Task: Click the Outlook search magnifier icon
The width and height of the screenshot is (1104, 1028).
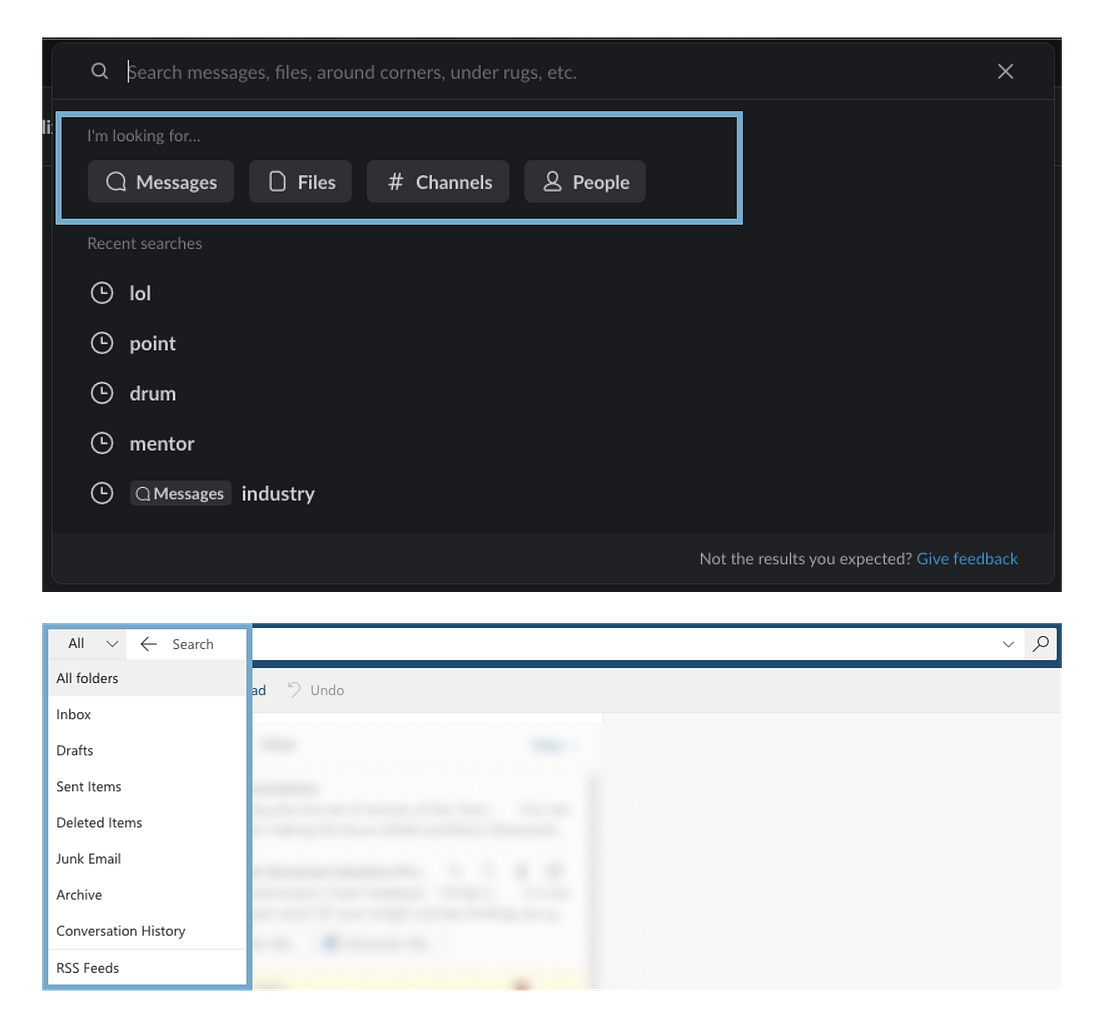Action: [x=1039, y=643]
